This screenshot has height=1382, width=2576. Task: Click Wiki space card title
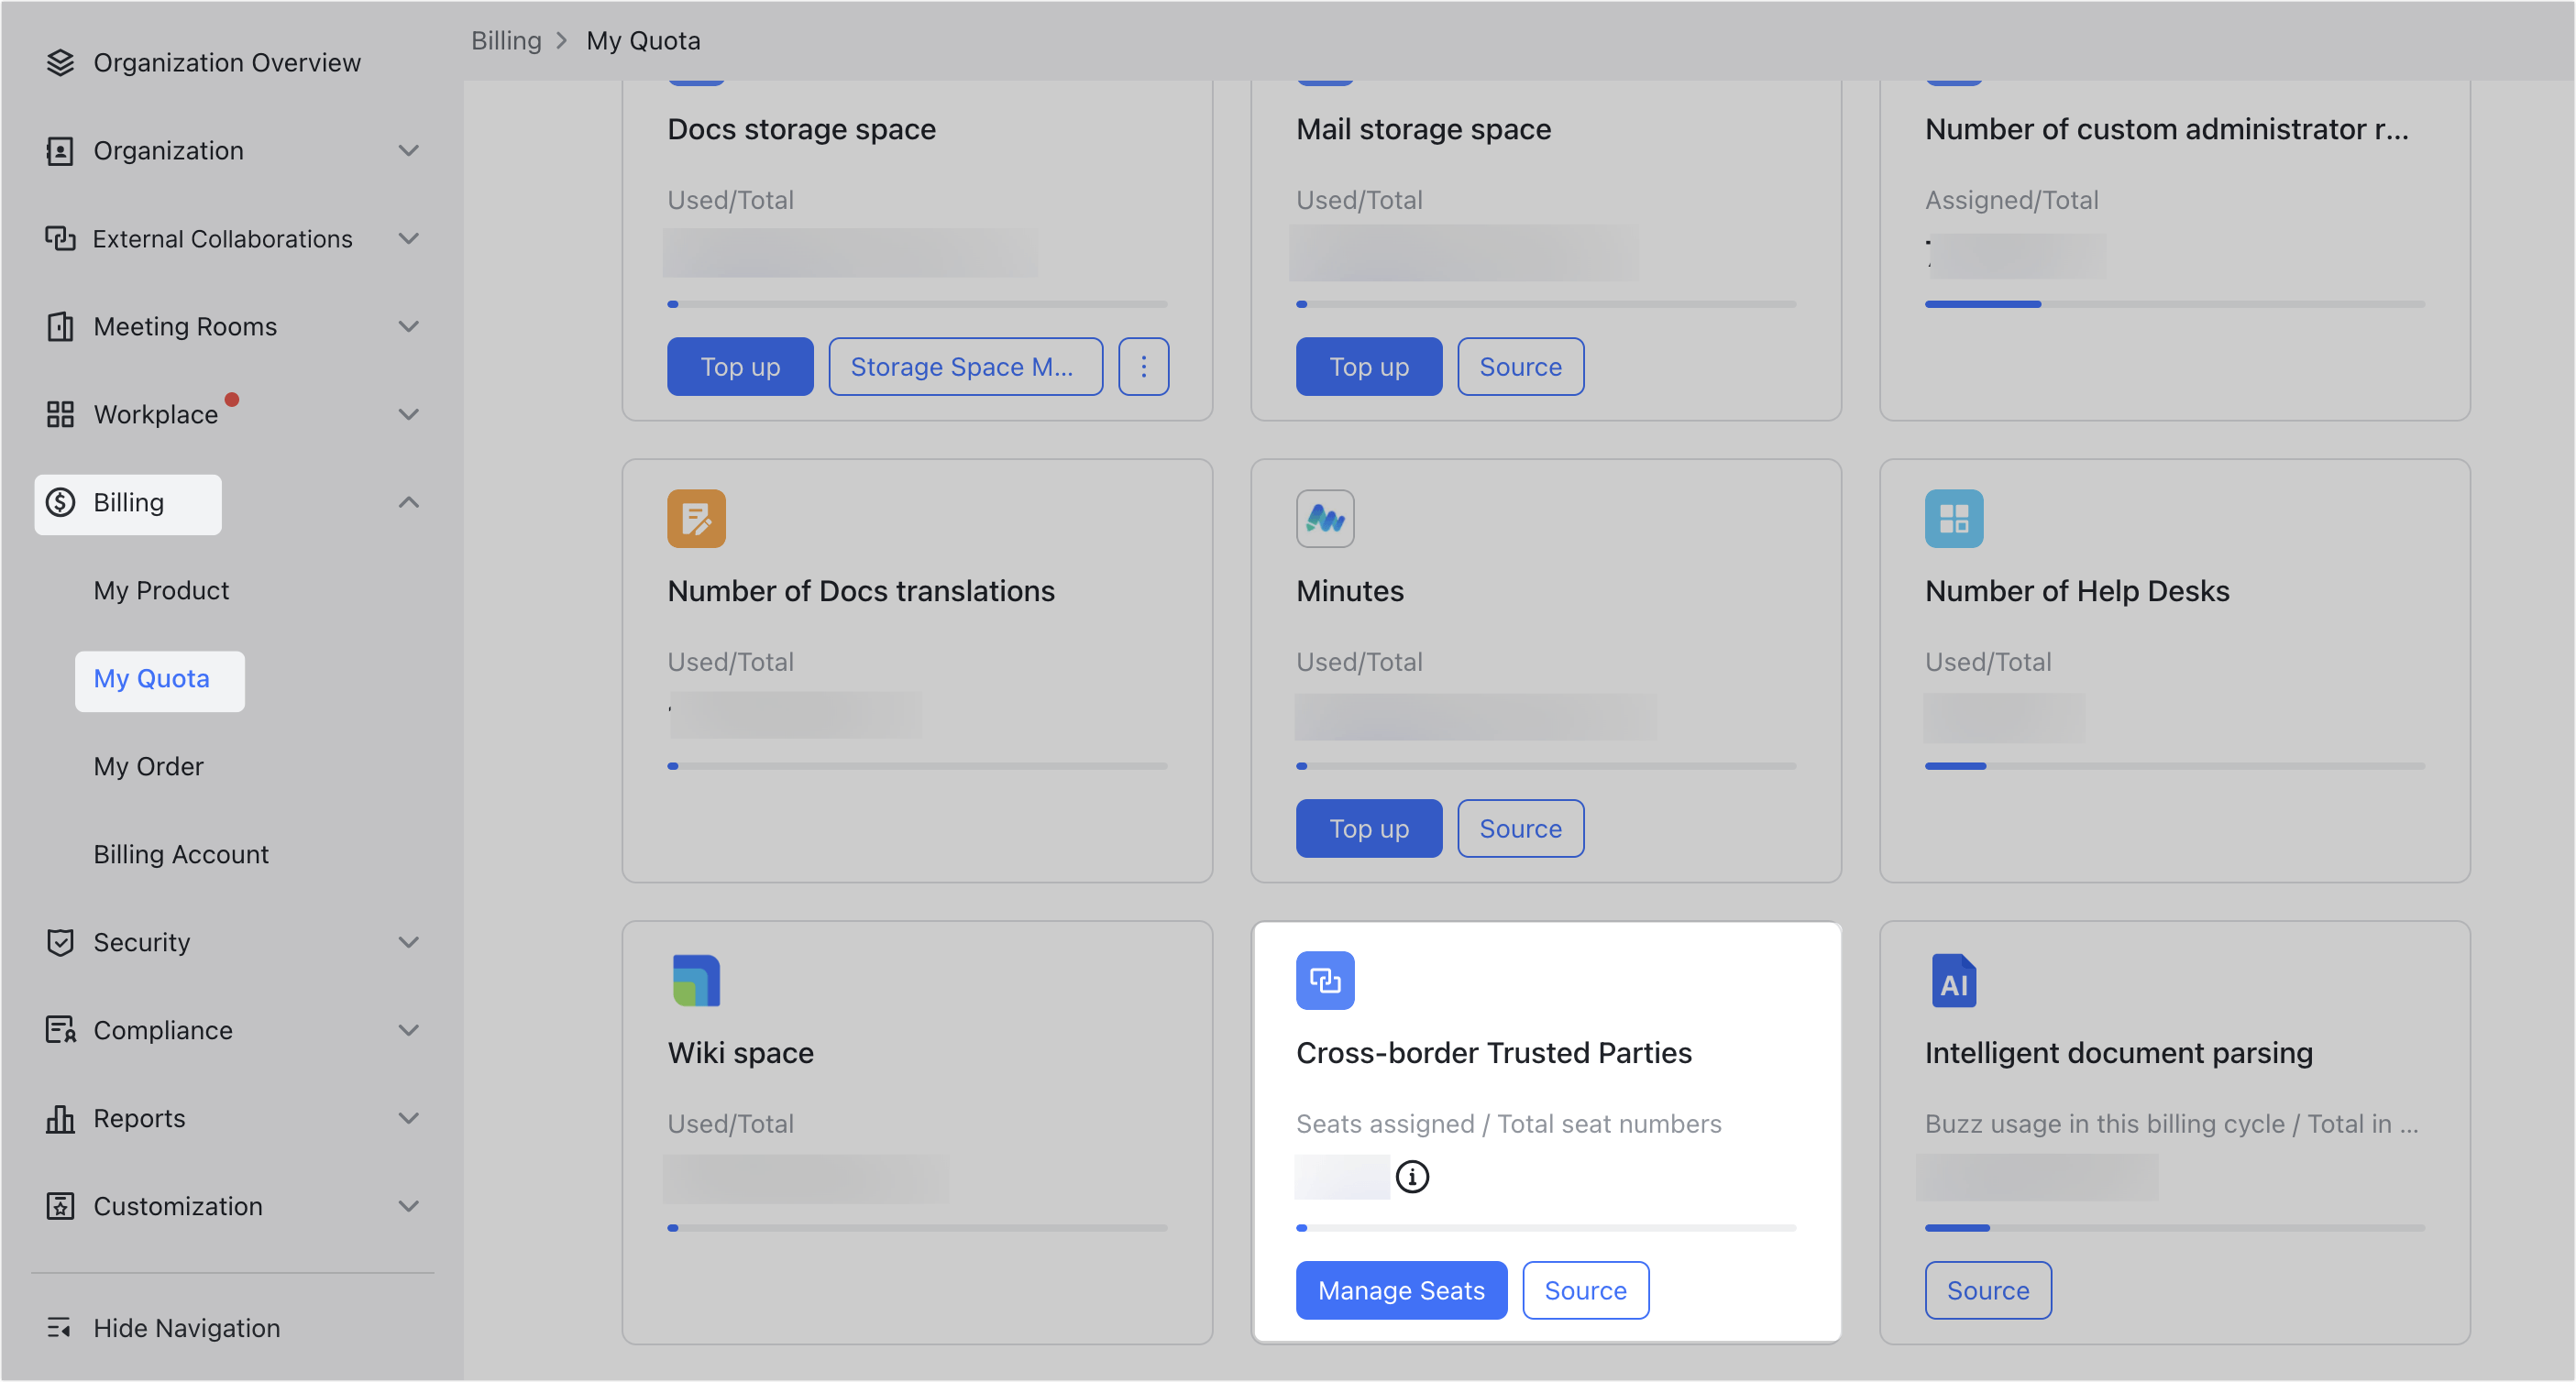click(740, 1053)
